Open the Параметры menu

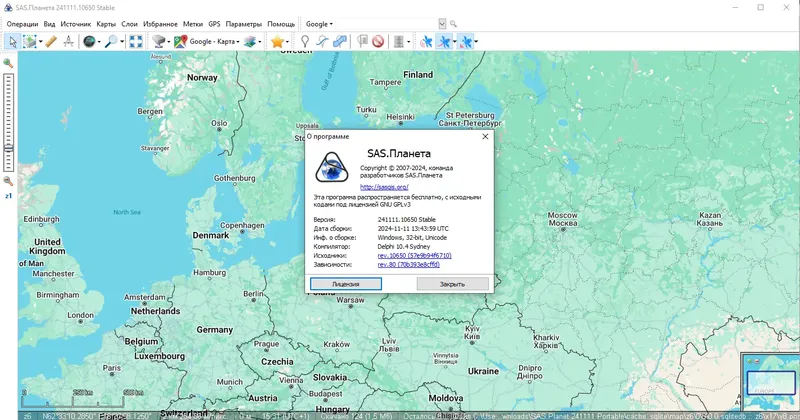(x=243, y=24)
